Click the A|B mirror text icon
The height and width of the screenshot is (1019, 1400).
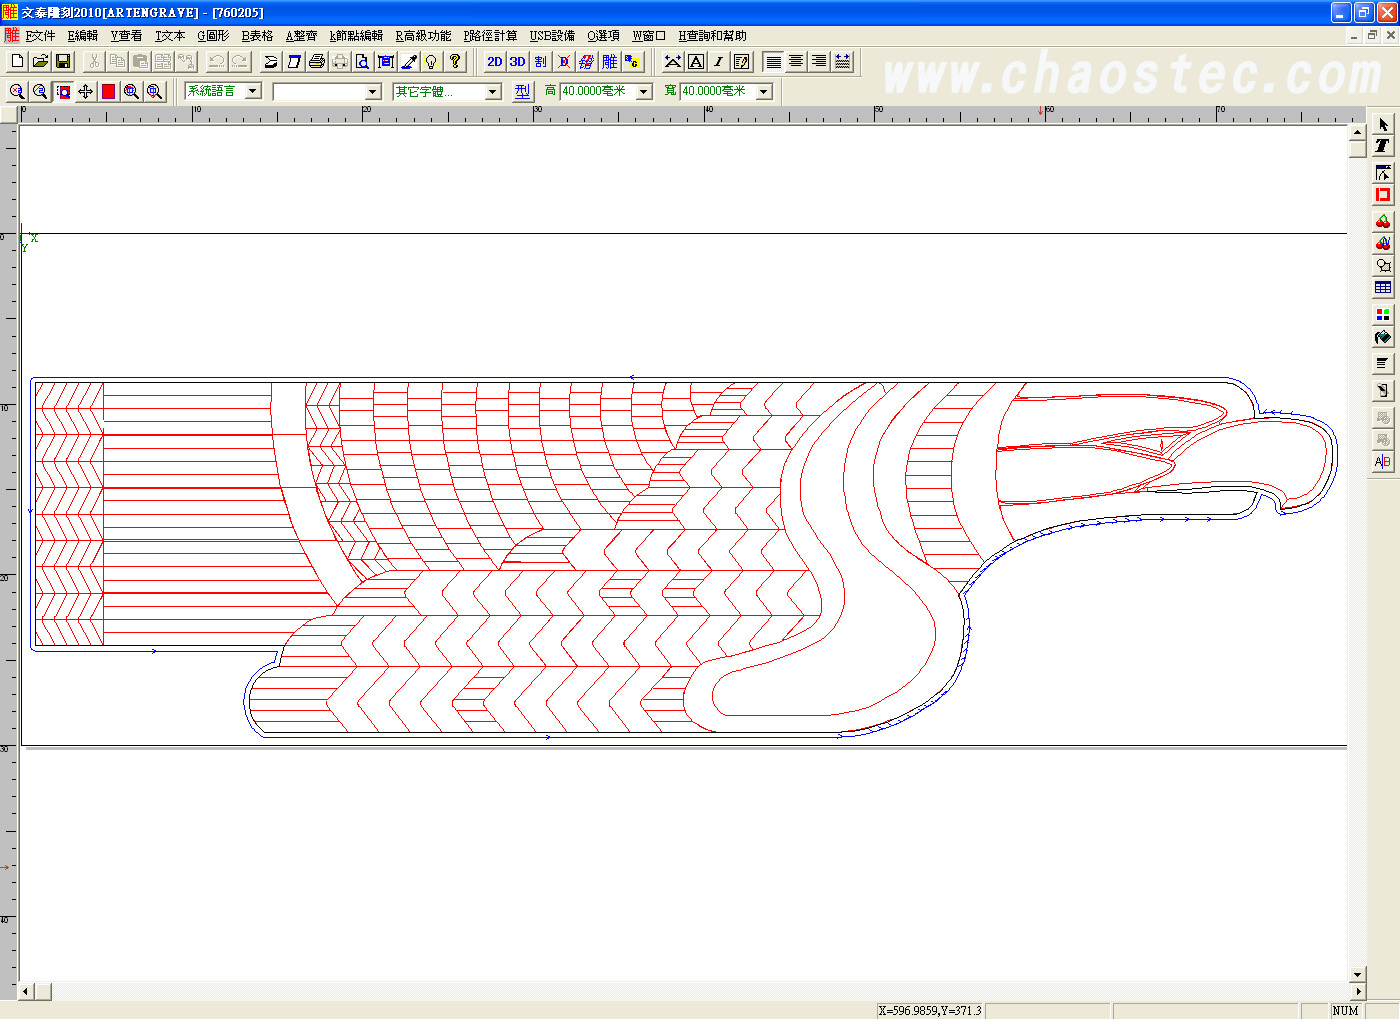[x=1383, y=461]
